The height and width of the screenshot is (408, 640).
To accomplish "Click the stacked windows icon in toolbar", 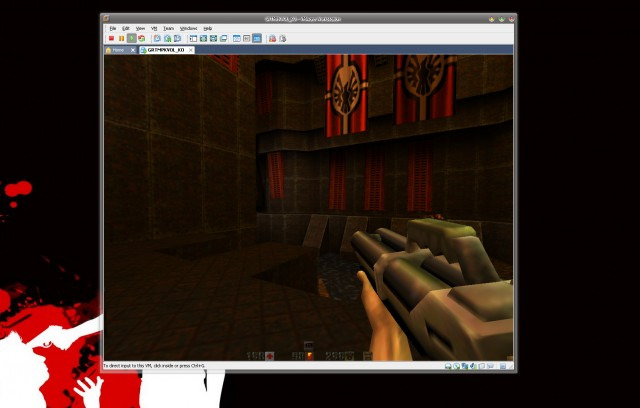I will point(224,38).
